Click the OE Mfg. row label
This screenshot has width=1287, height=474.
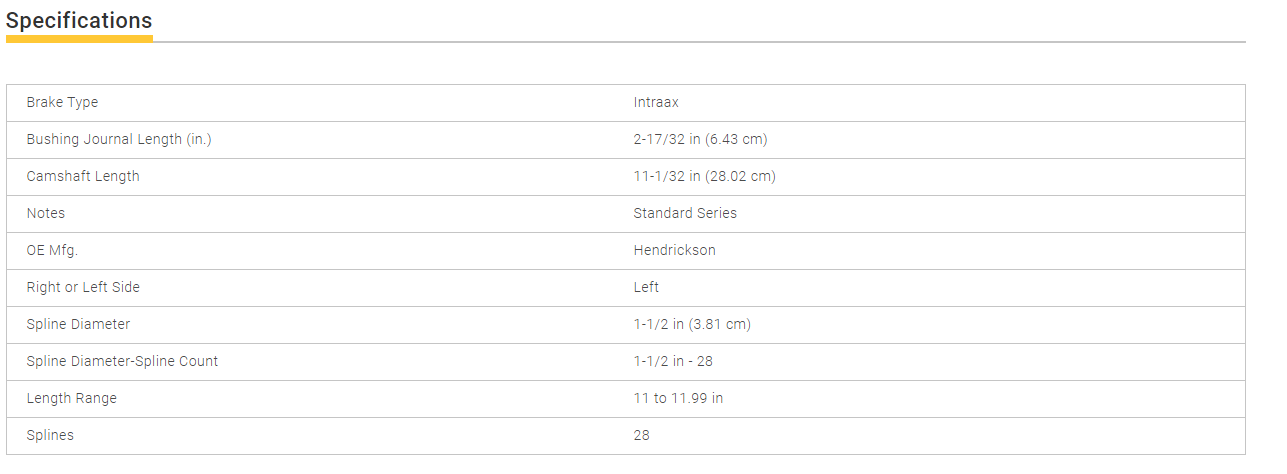click(52, 250)
